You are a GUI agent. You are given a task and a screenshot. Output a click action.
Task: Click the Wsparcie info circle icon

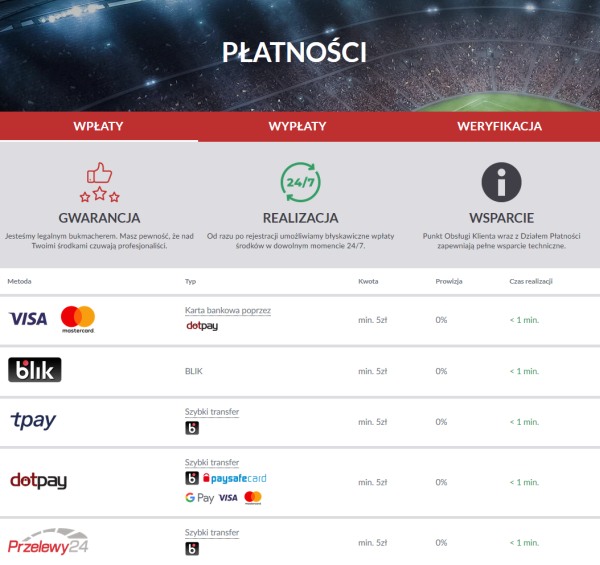[x=501, y=182]
